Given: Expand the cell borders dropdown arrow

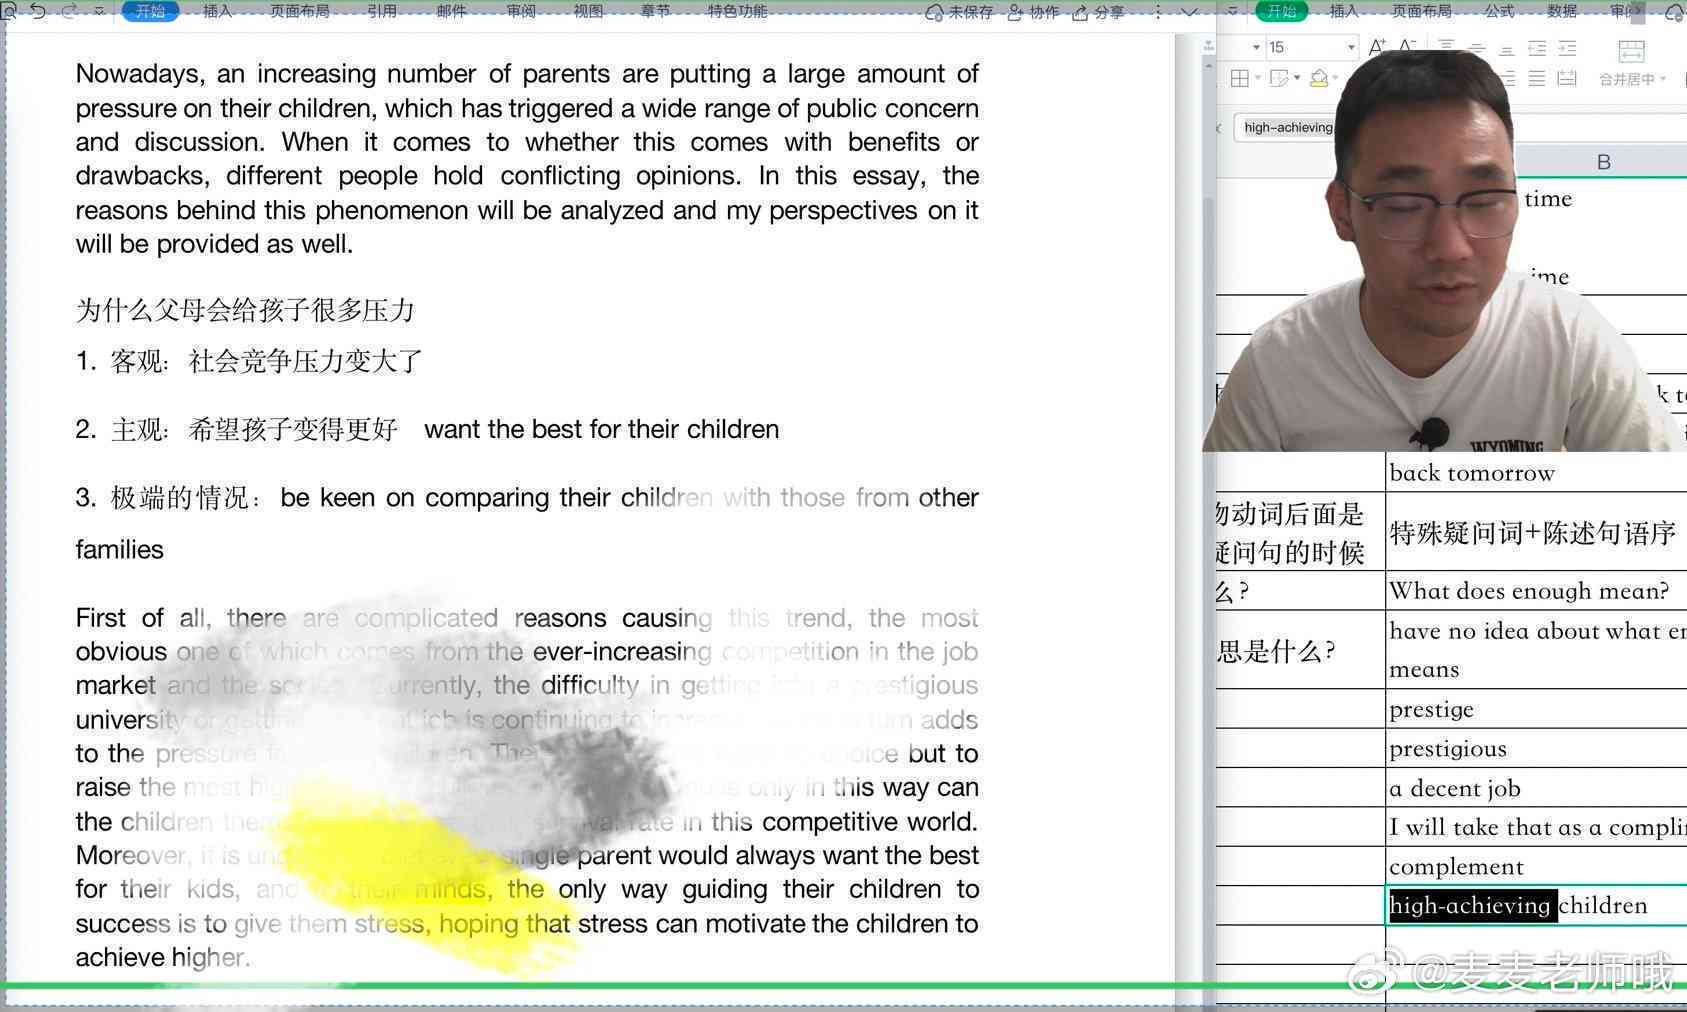Looking at the screenshot, I should tap(1258, 78).
